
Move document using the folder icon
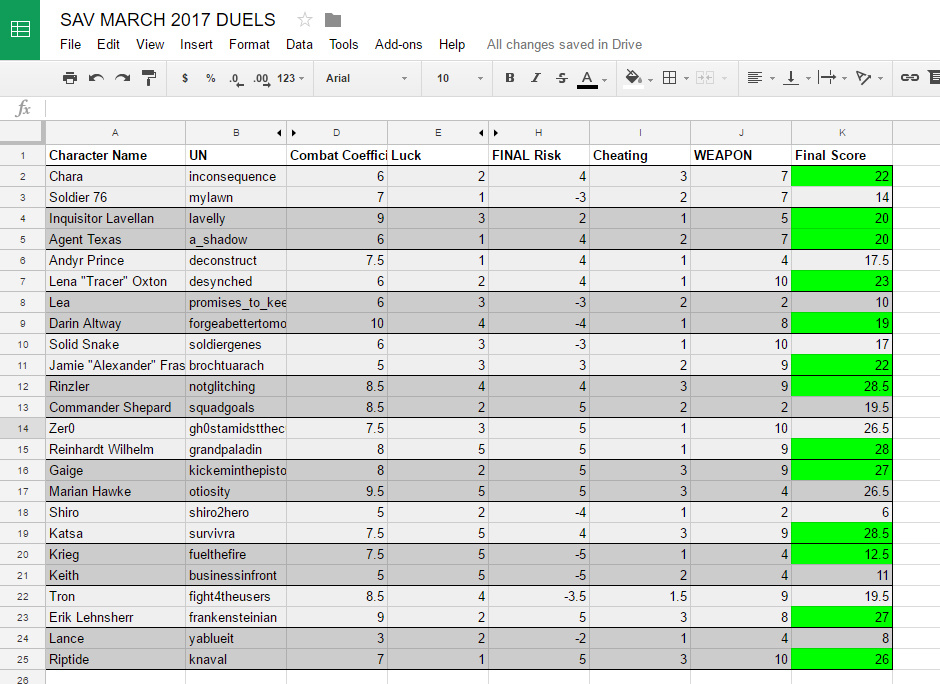pos(333,20)
